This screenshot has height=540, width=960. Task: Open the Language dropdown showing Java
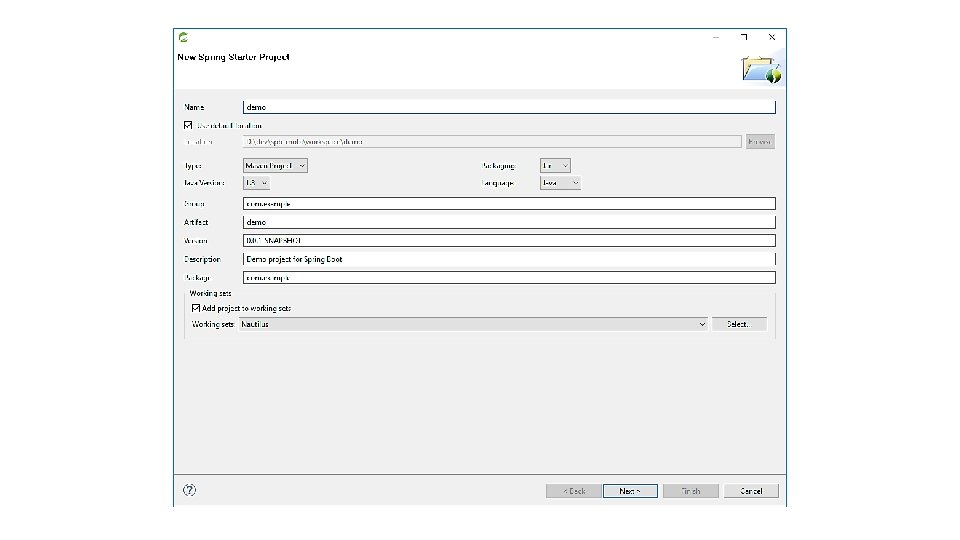(560, 182)
